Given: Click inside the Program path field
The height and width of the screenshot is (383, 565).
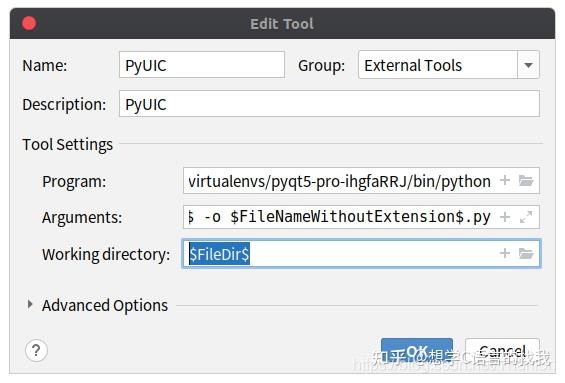Looking at the screenshot, I should (x=361, y=181).
